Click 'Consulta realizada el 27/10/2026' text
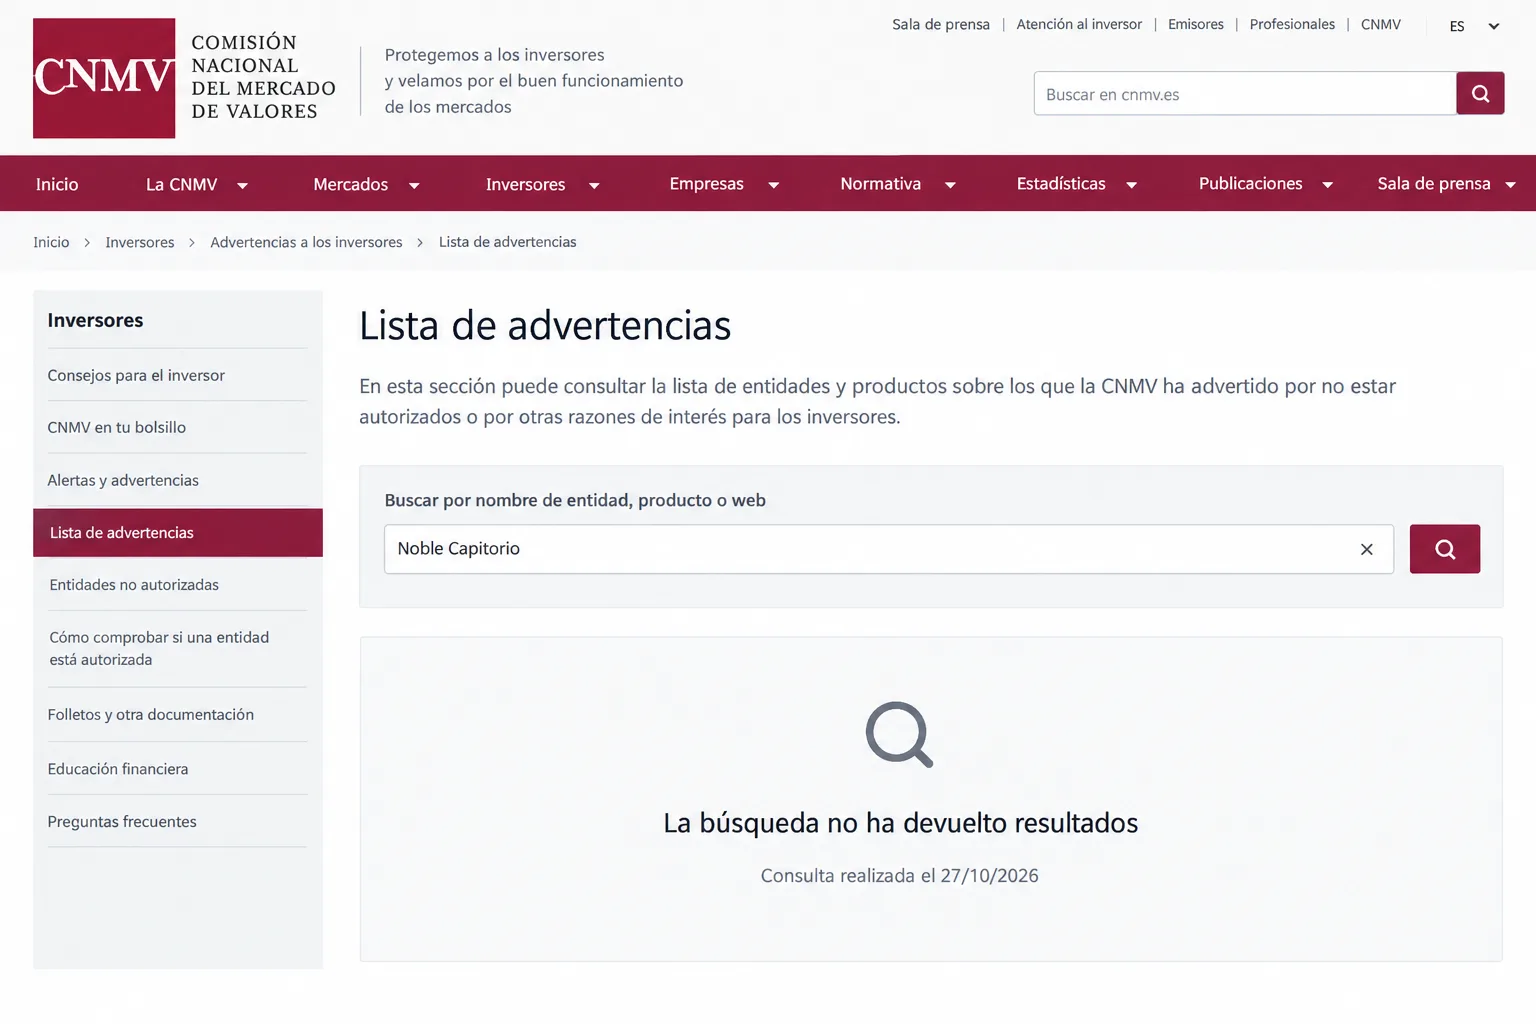Screen dimensions: 1536x1024 pos(900,876)
